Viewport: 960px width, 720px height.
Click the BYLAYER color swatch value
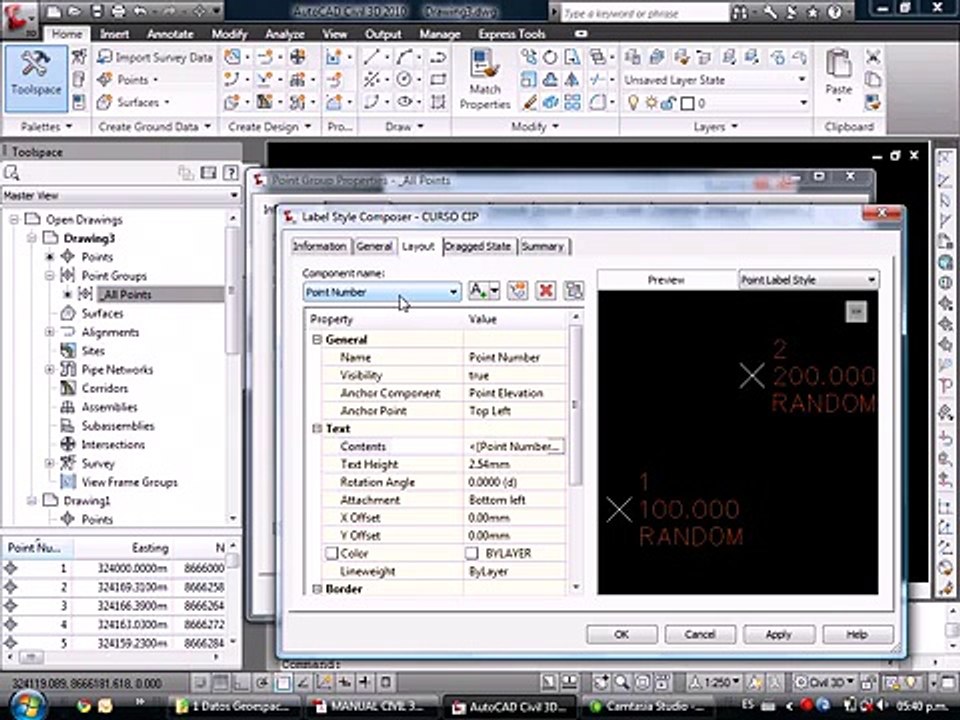point(471,553)
